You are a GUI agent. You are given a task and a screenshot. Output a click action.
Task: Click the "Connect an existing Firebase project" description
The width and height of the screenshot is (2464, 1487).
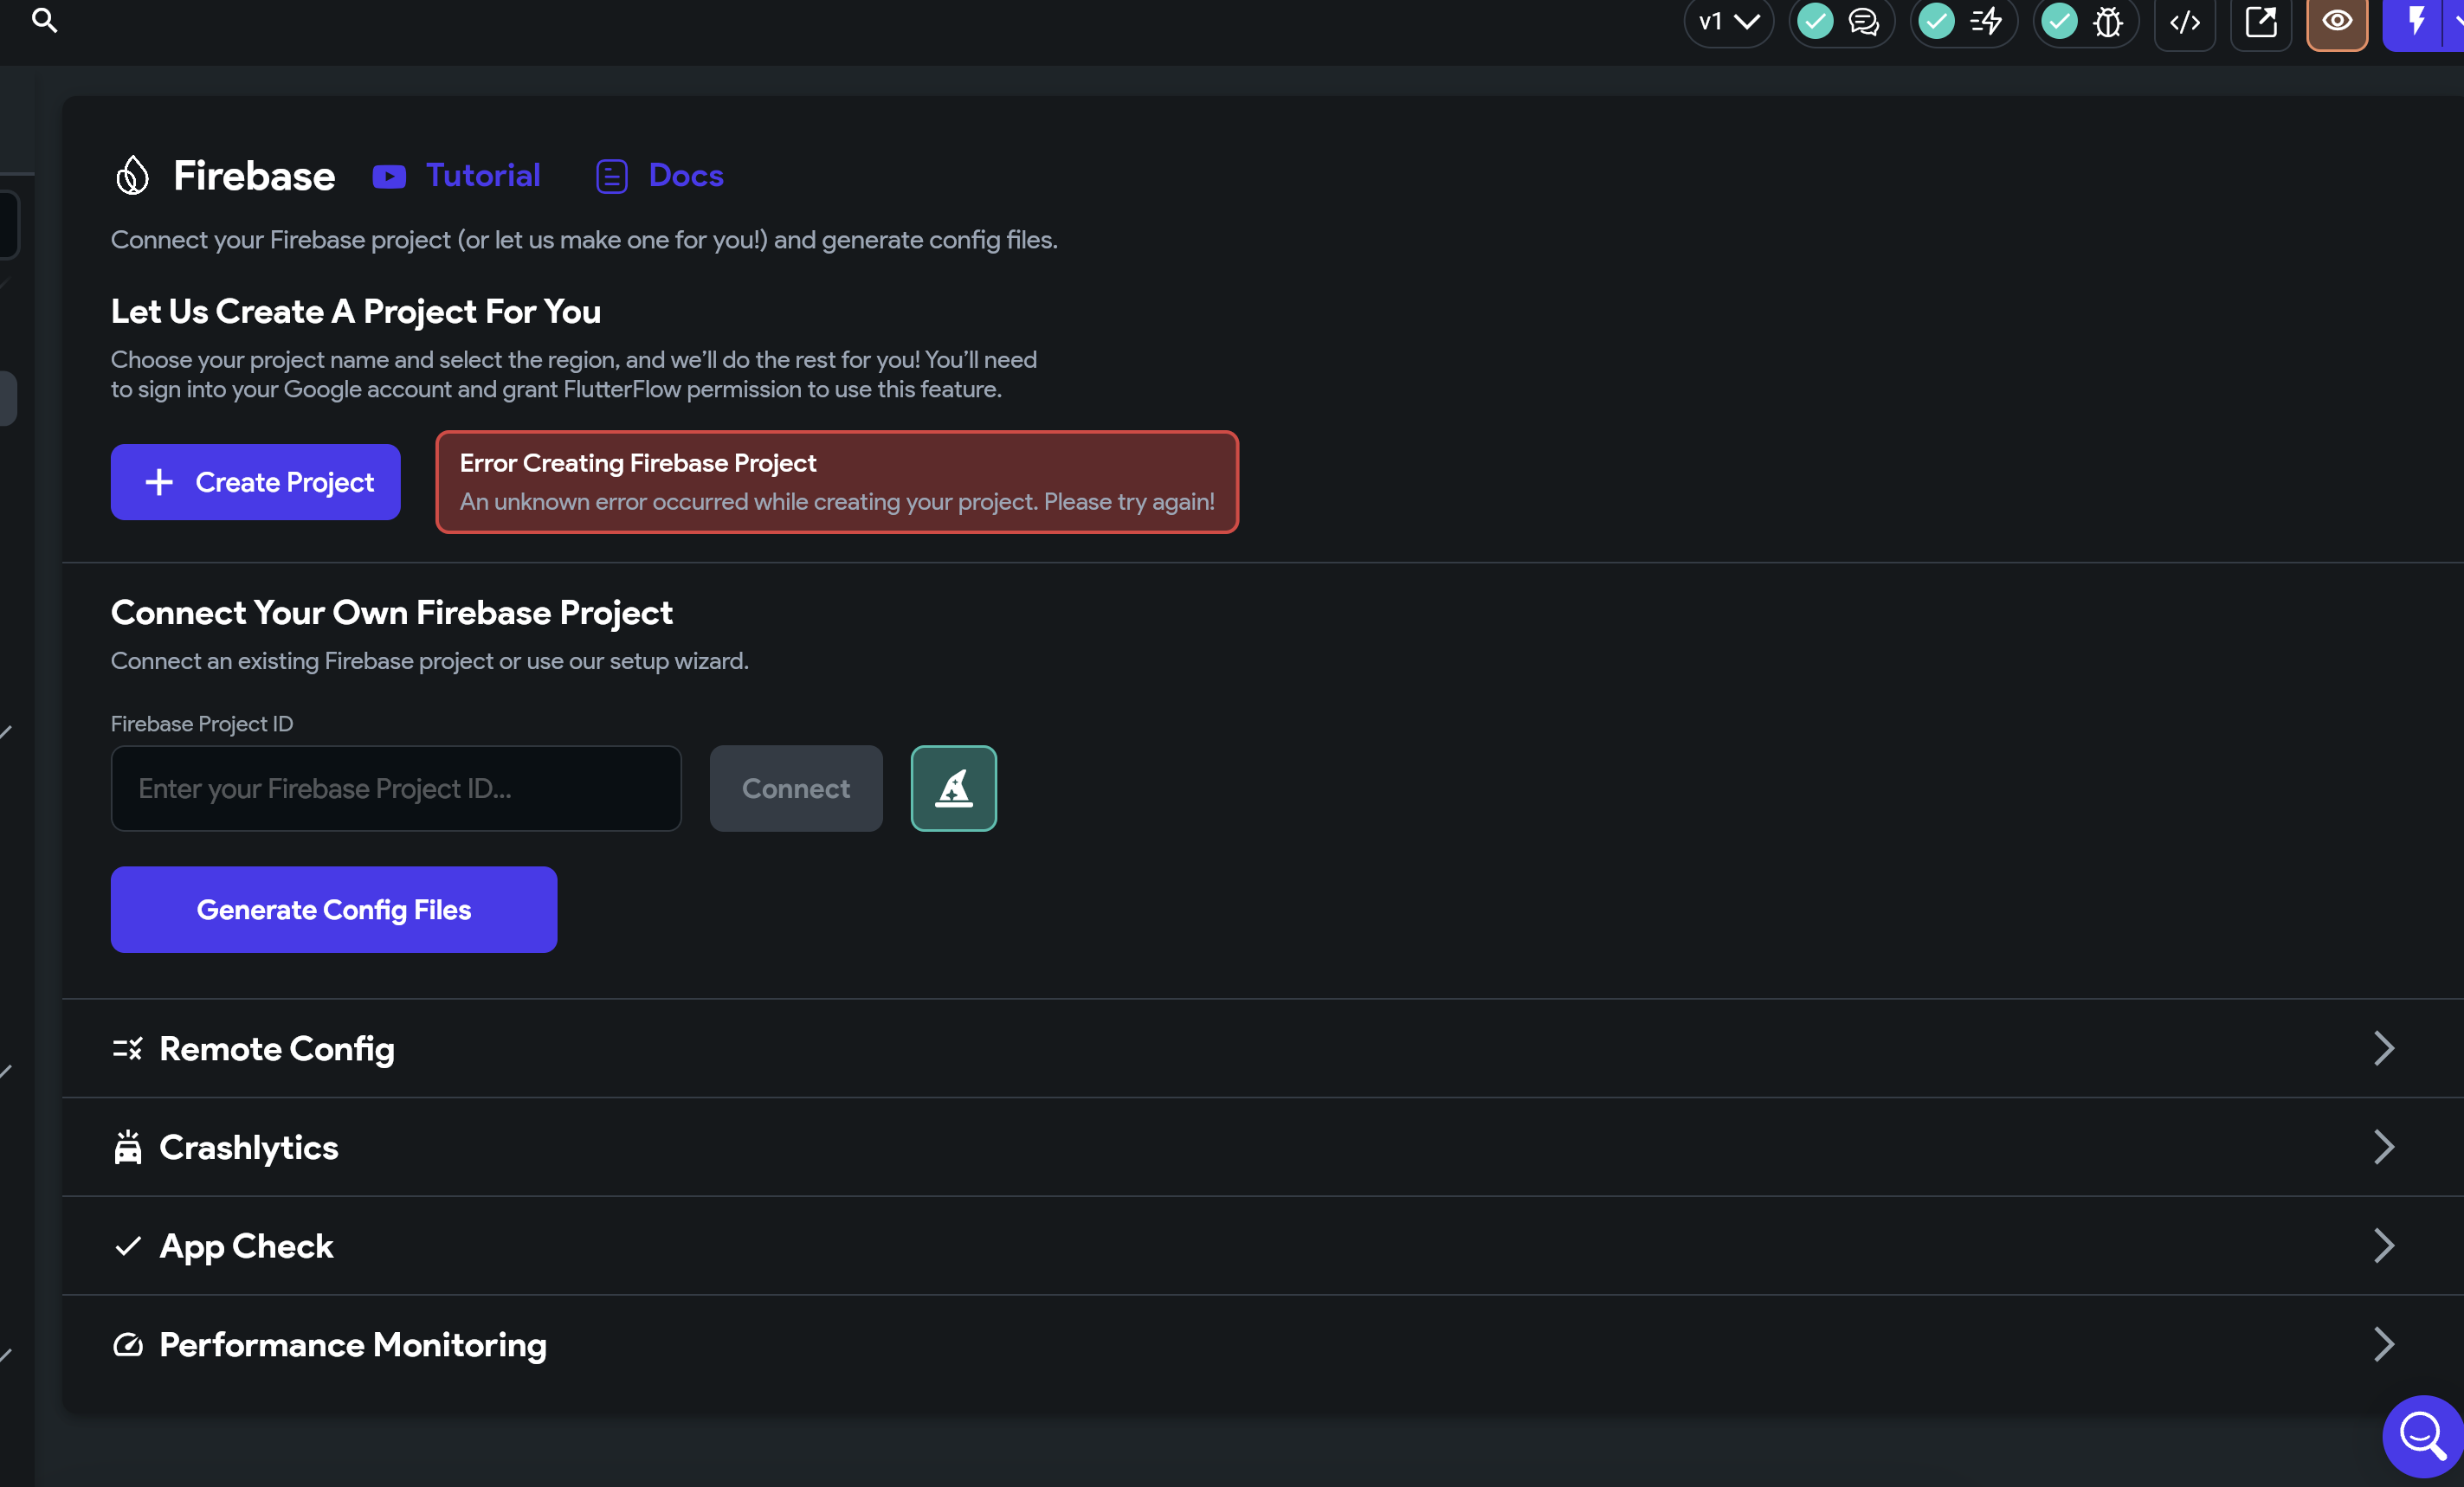coord(430,661)
